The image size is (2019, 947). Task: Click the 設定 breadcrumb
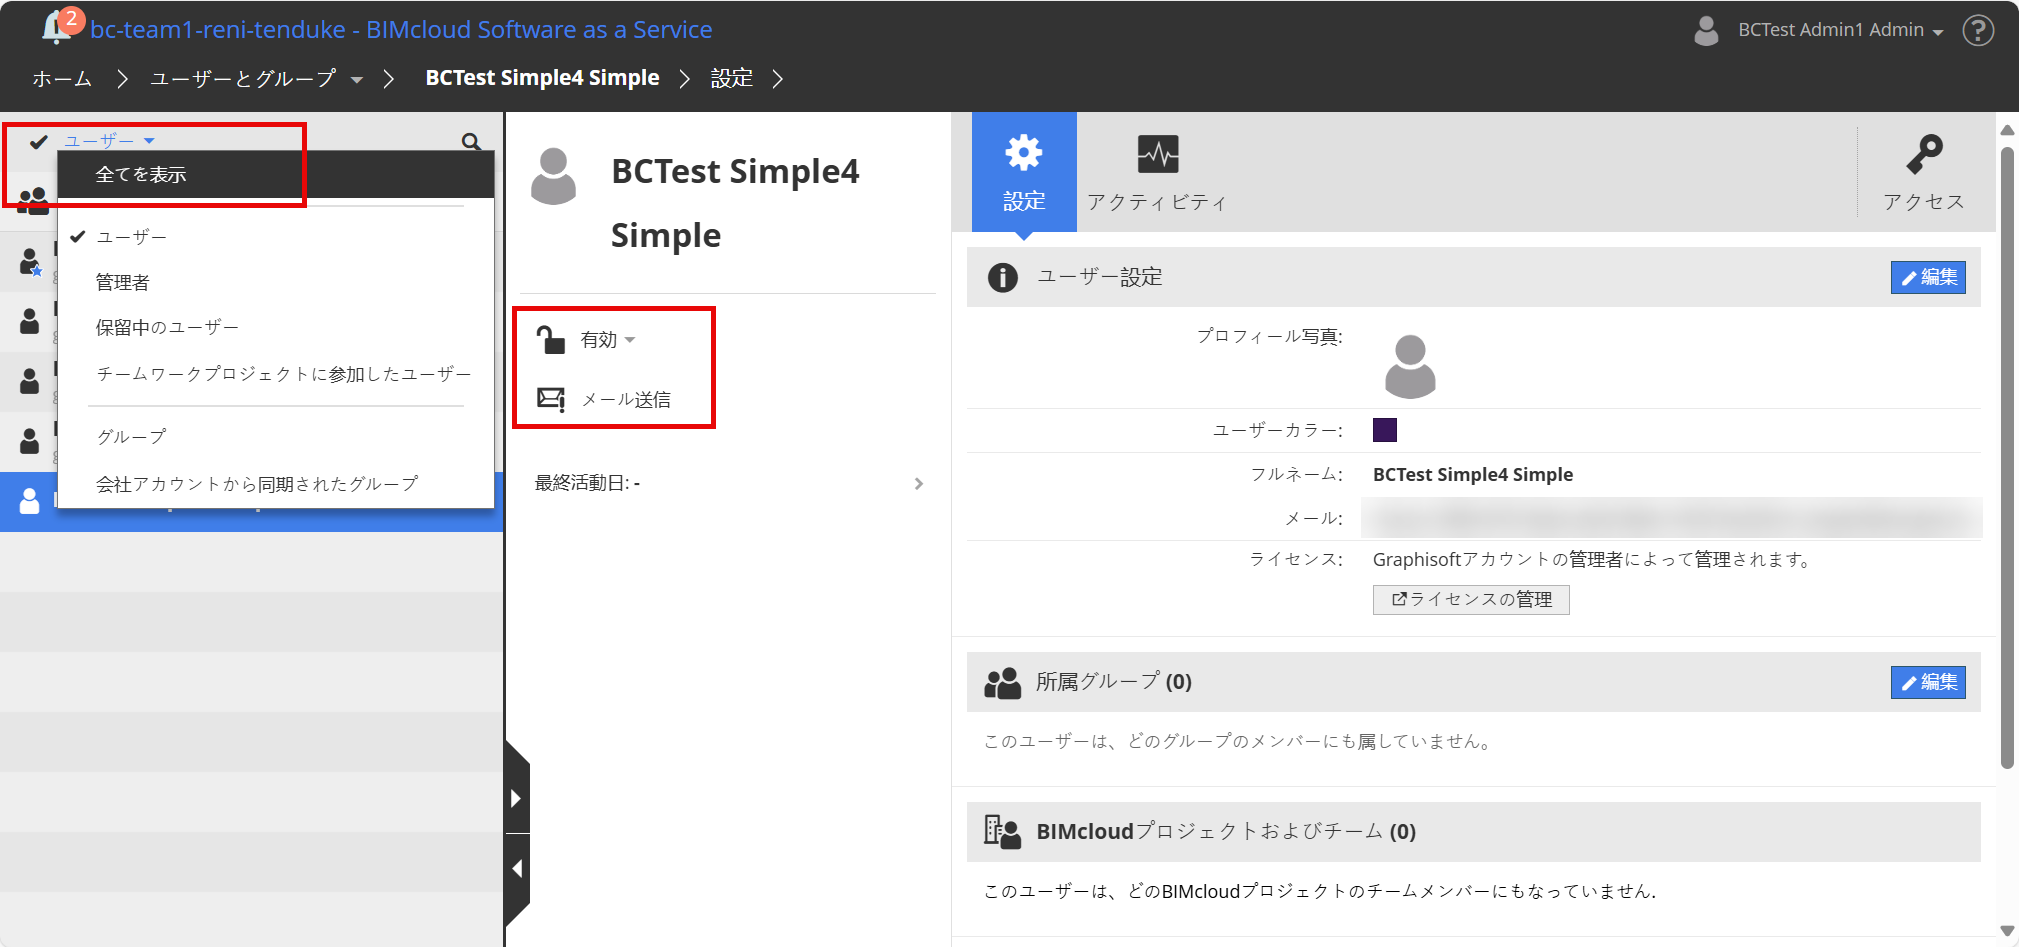pos(731,78)
